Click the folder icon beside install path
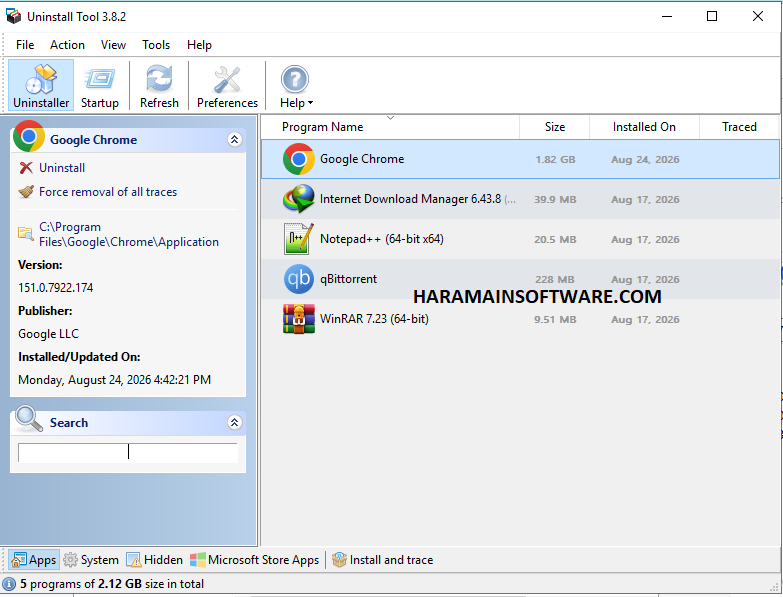Screen dimensions: 783x597 tap(25, 233)
